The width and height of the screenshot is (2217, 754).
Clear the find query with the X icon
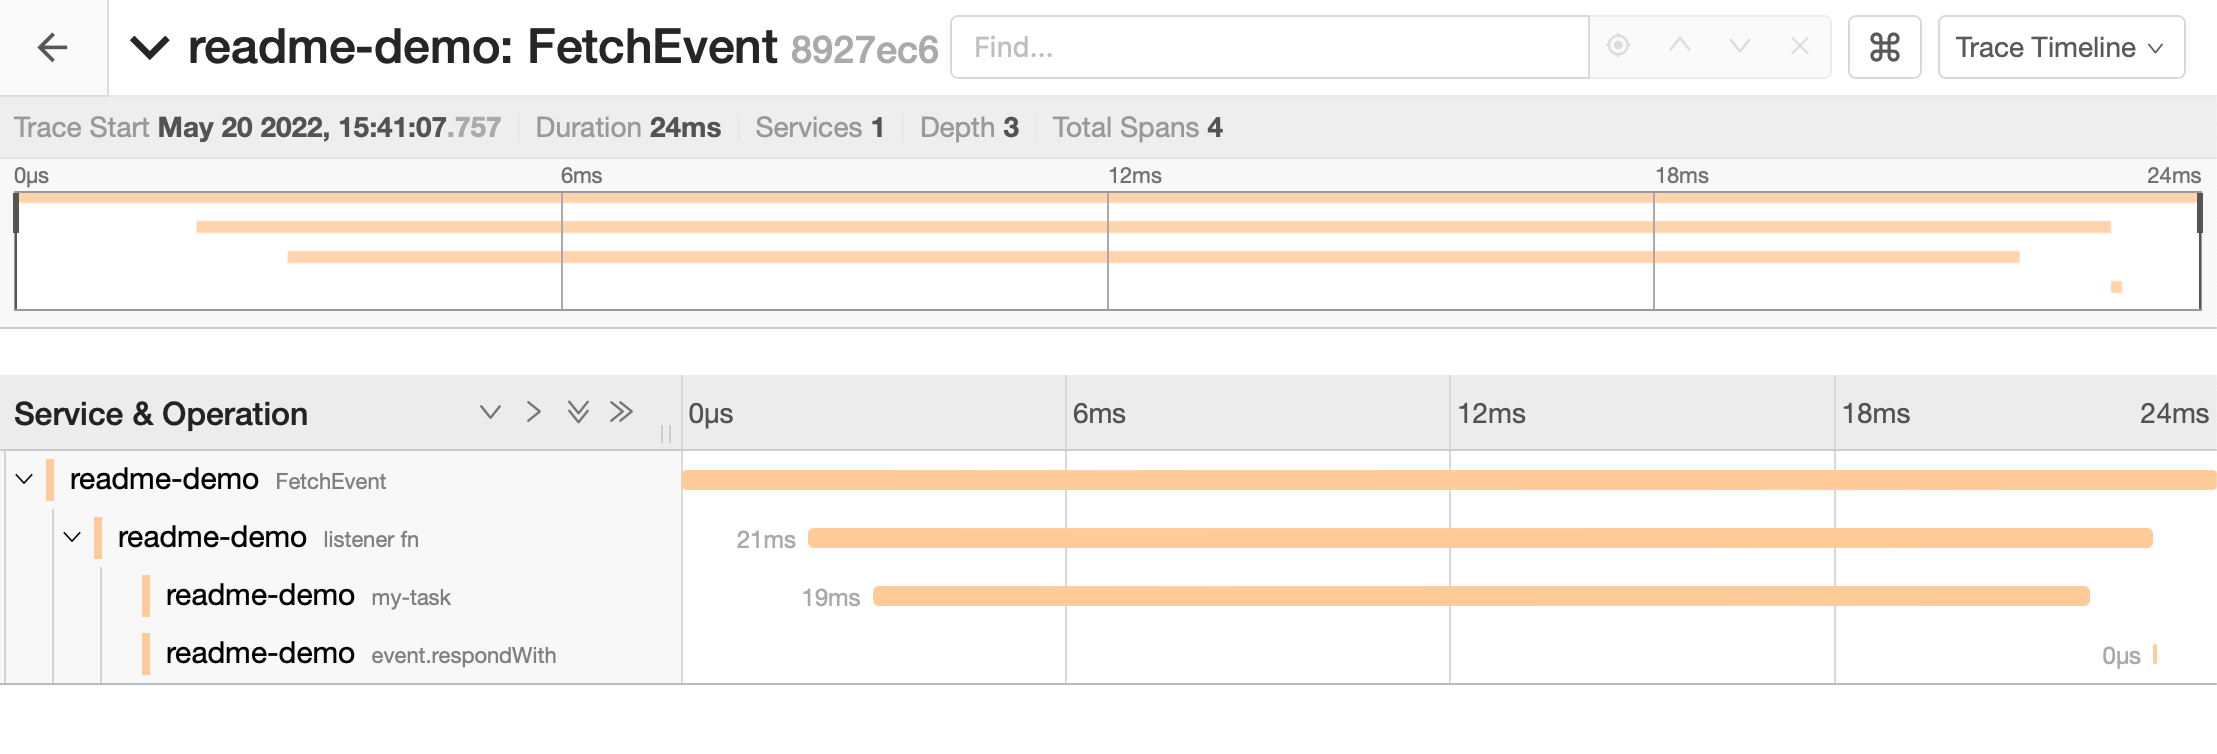click(1800, 46)
